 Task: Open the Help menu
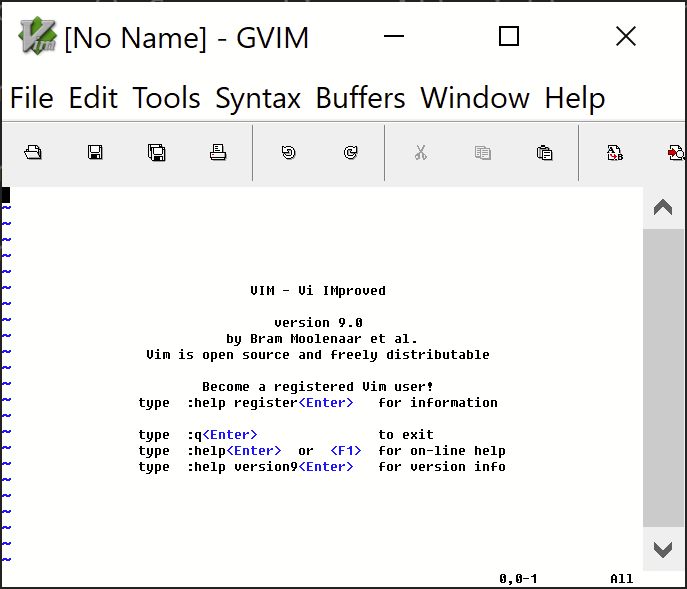click(575, 98)
